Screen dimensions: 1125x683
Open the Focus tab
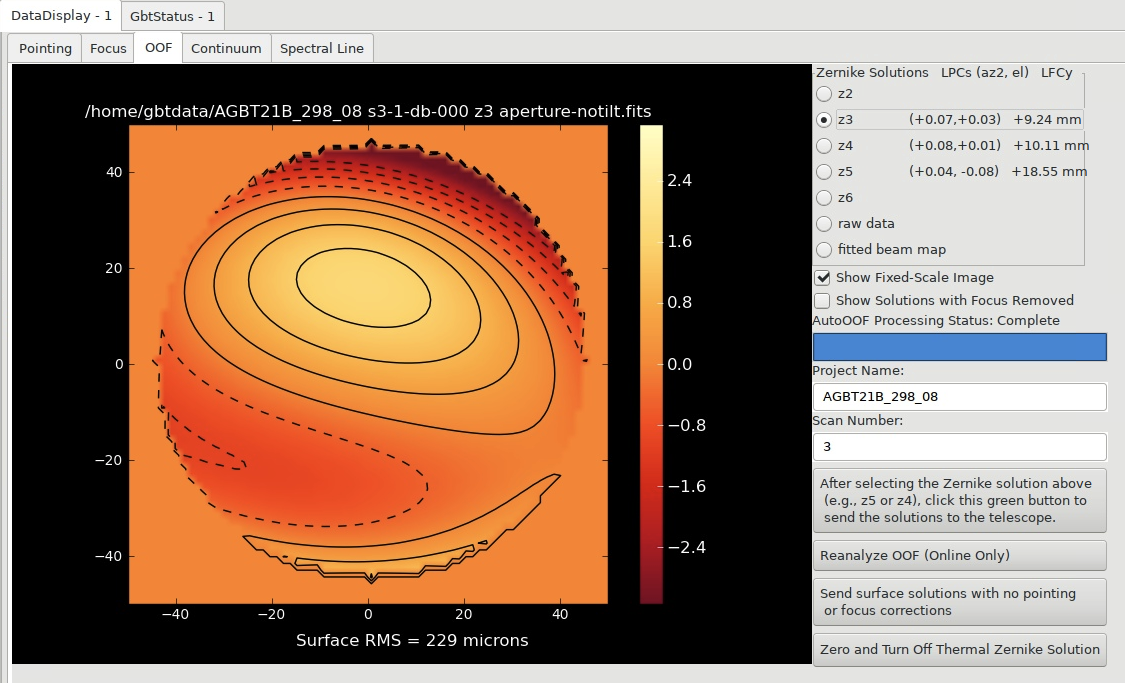tap(108, 48)
